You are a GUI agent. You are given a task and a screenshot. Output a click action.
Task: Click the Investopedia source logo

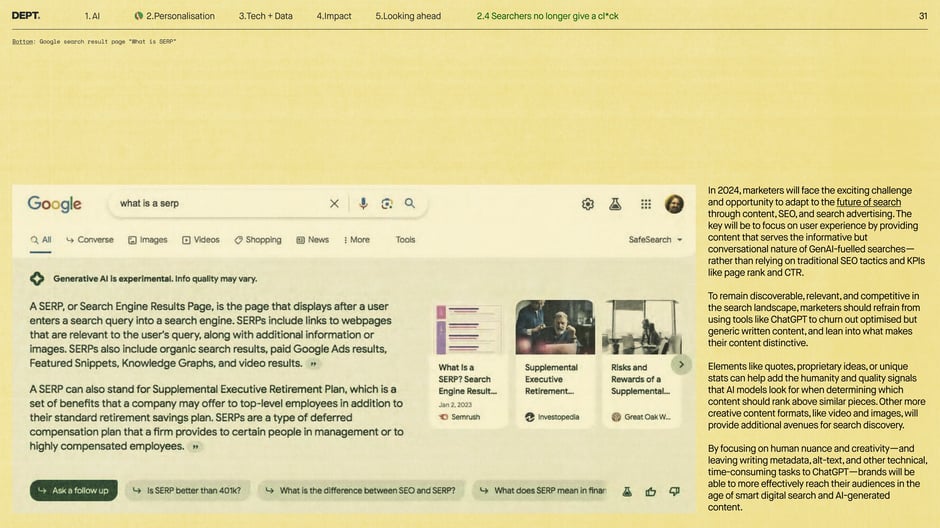[529, 417]
